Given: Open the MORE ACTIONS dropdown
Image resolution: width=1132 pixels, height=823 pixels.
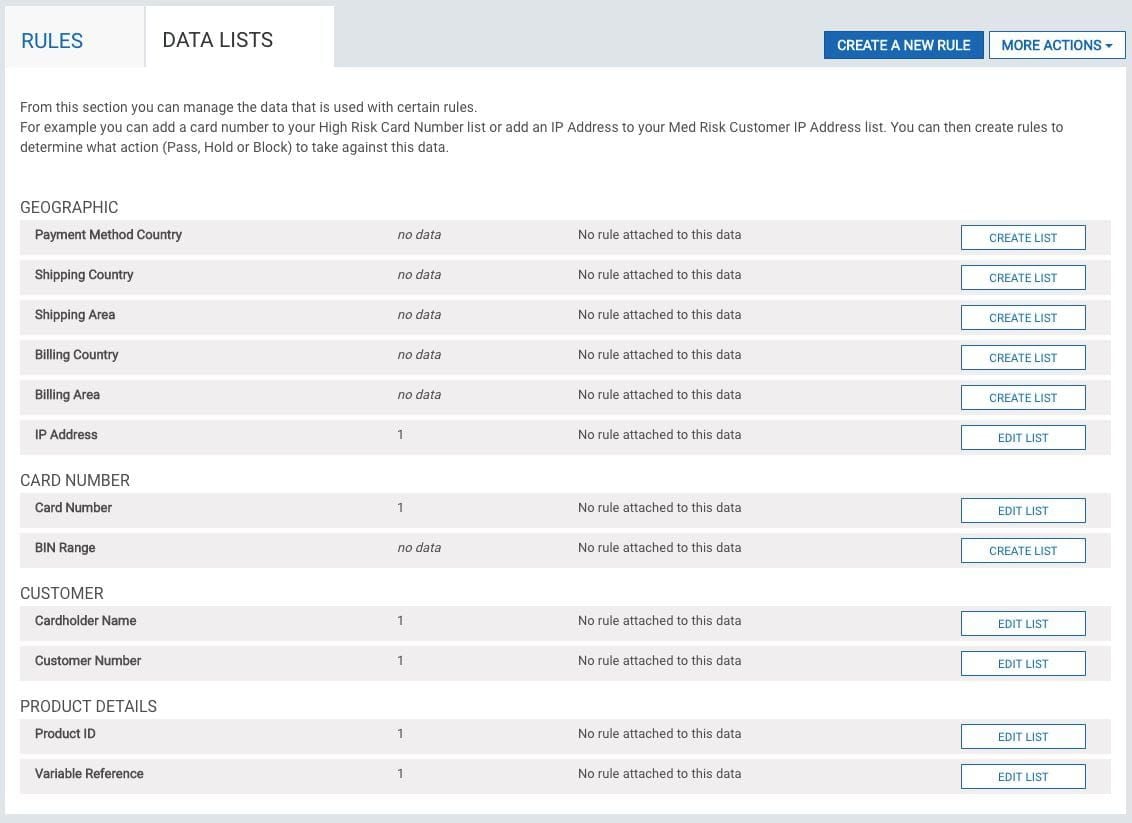Looking at the screenshot, I should tap(1056, 45).
